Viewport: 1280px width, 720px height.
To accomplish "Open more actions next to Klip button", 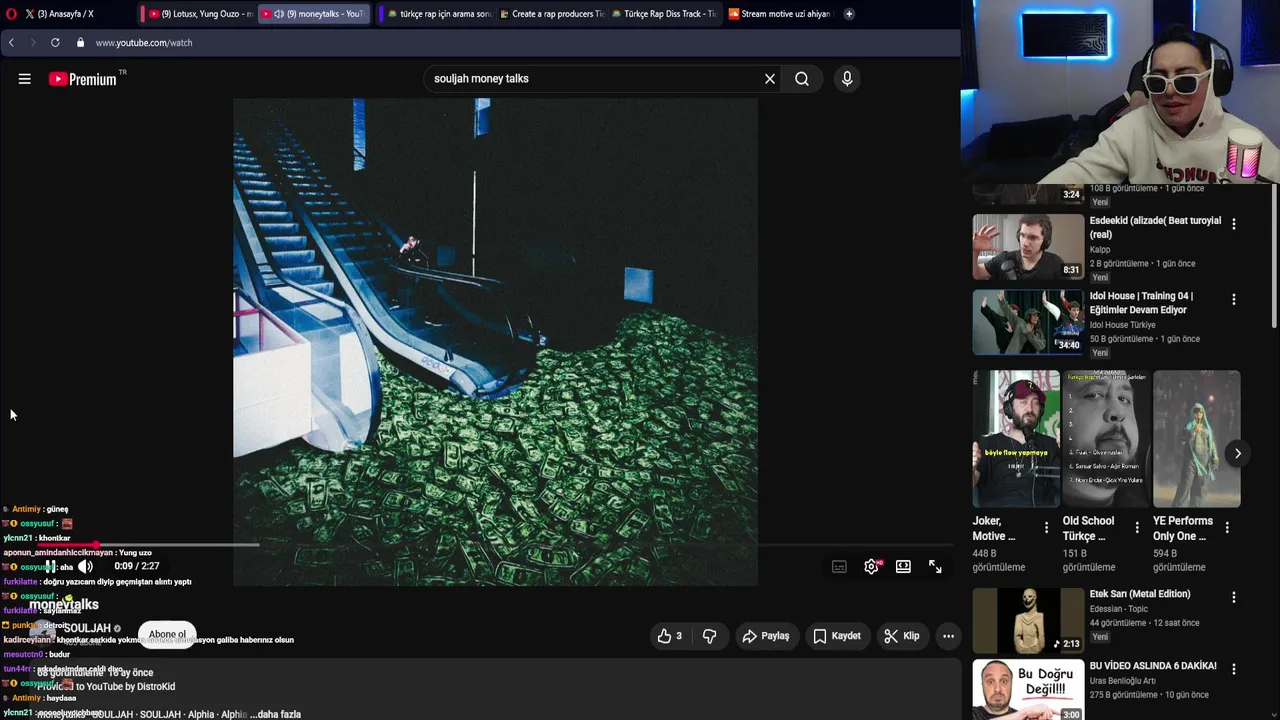I will [948, 636].
